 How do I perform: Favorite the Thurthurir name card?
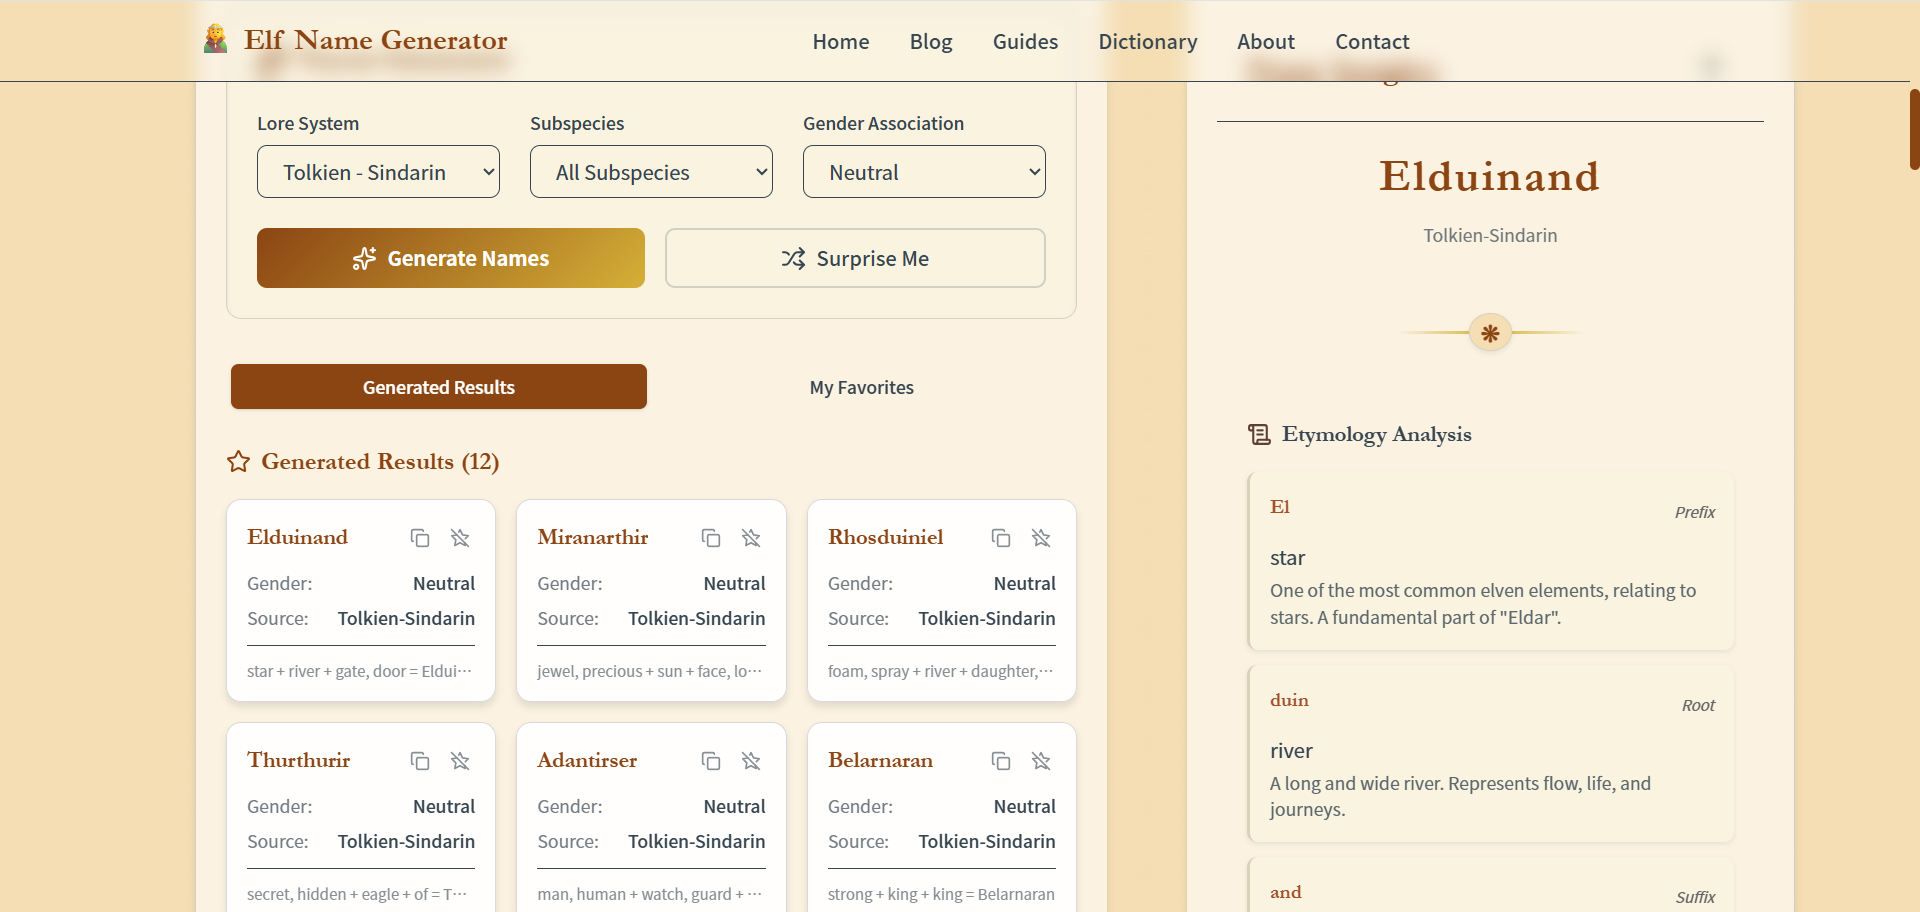tap(460, 761)
